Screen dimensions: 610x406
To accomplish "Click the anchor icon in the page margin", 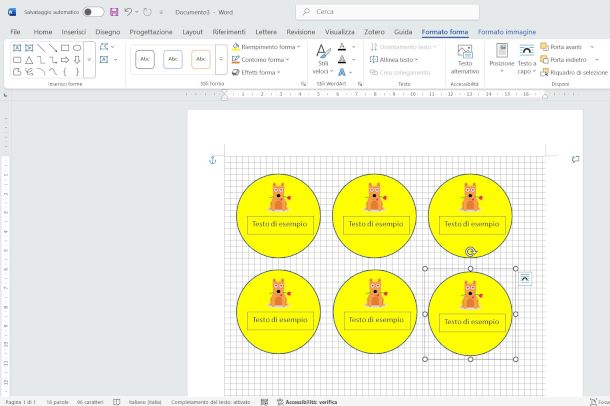I will click(x=212, y=160).
